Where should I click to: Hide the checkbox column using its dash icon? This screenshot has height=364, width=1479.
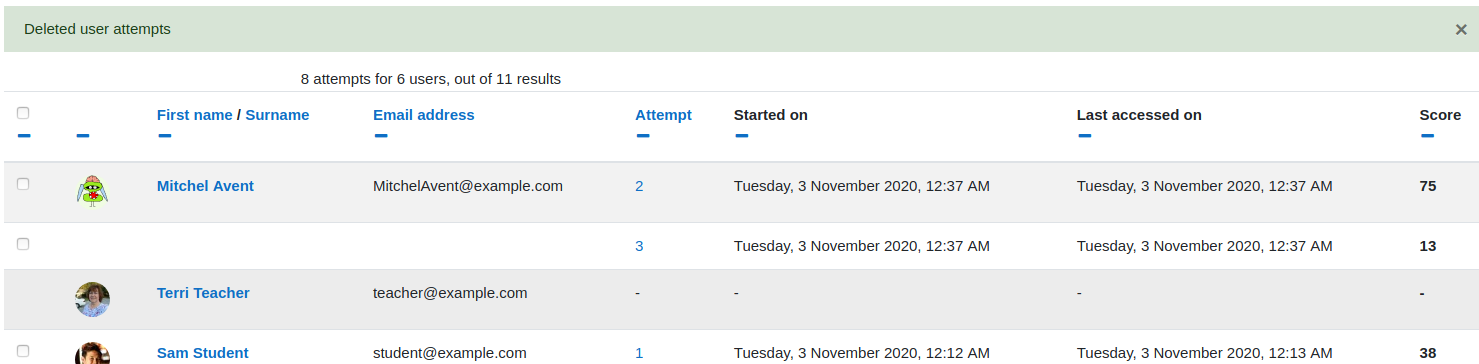click(25, 136)
